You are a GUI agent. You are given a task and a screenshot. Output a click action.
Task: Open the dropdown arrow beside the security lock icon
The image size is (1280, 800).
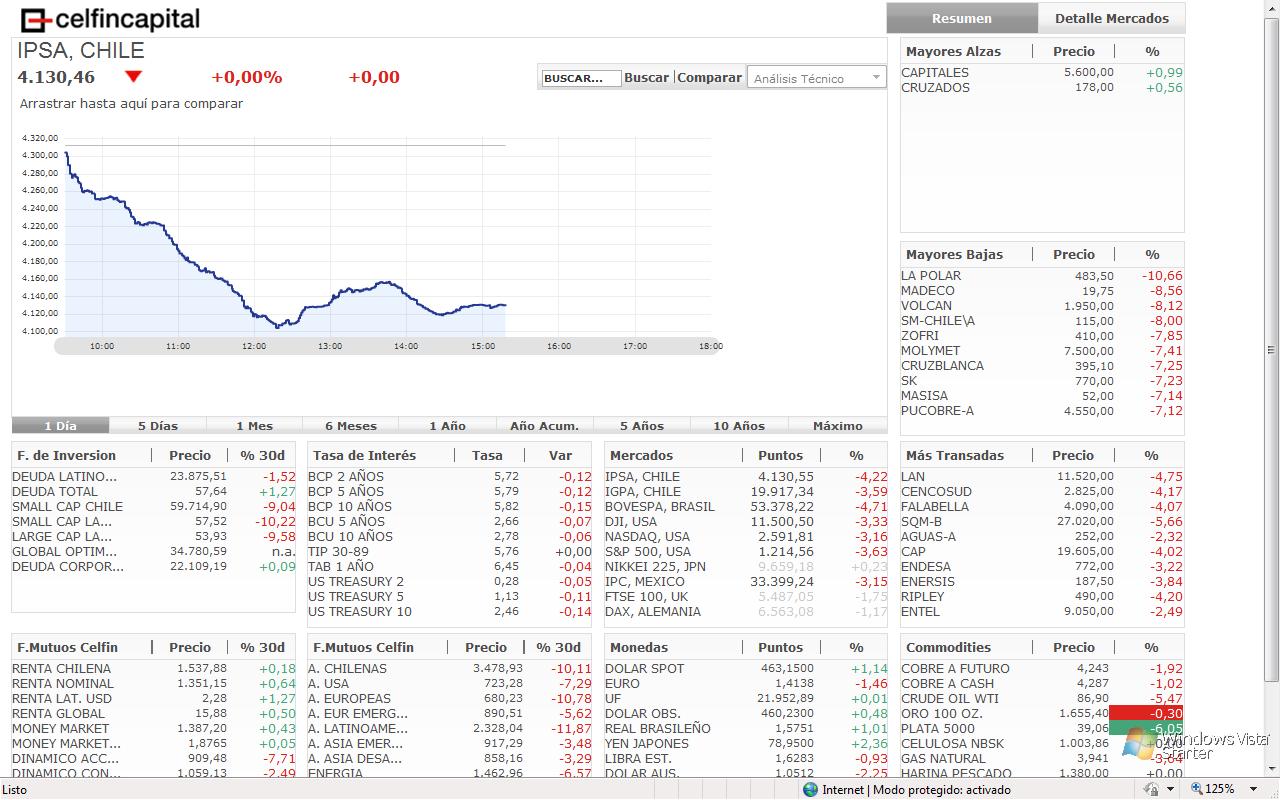point(1170,790)
